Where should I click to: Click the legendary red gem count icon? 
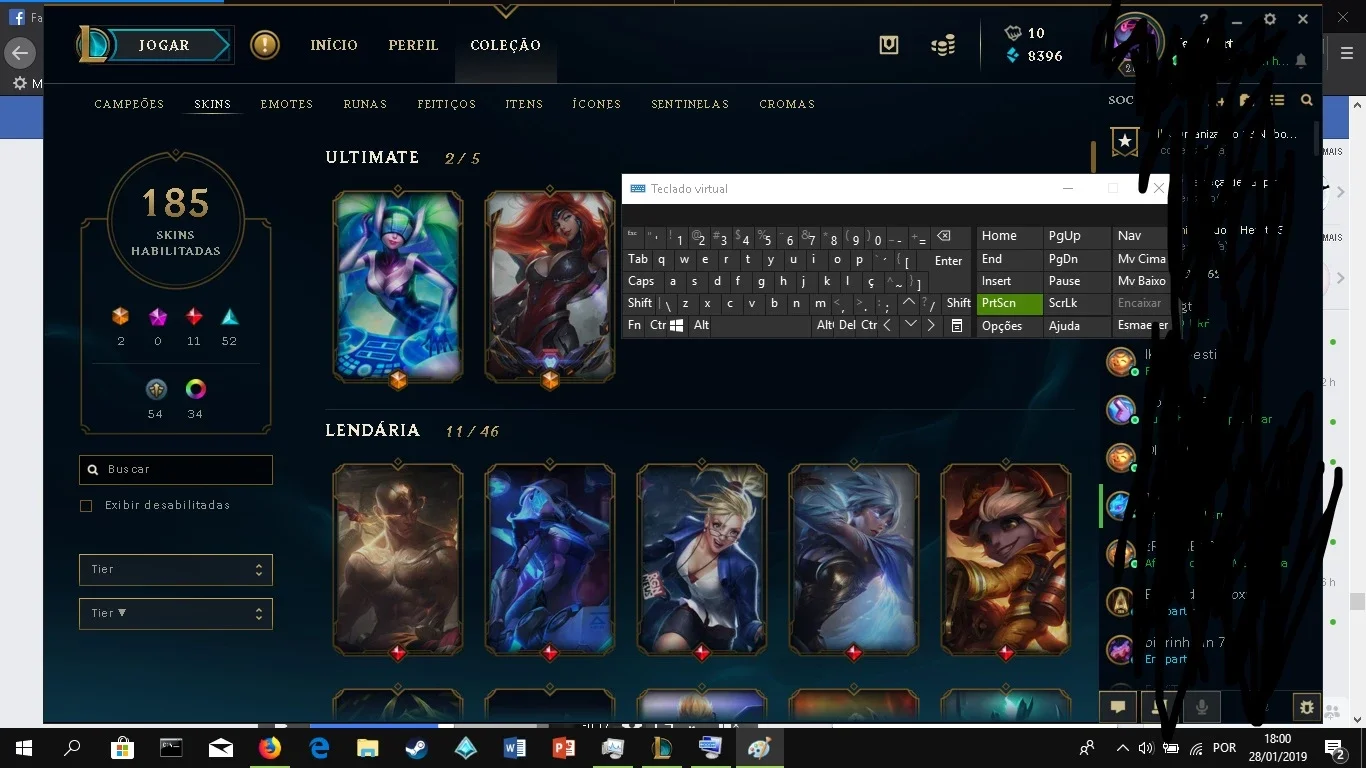click(x=194, y=317)
